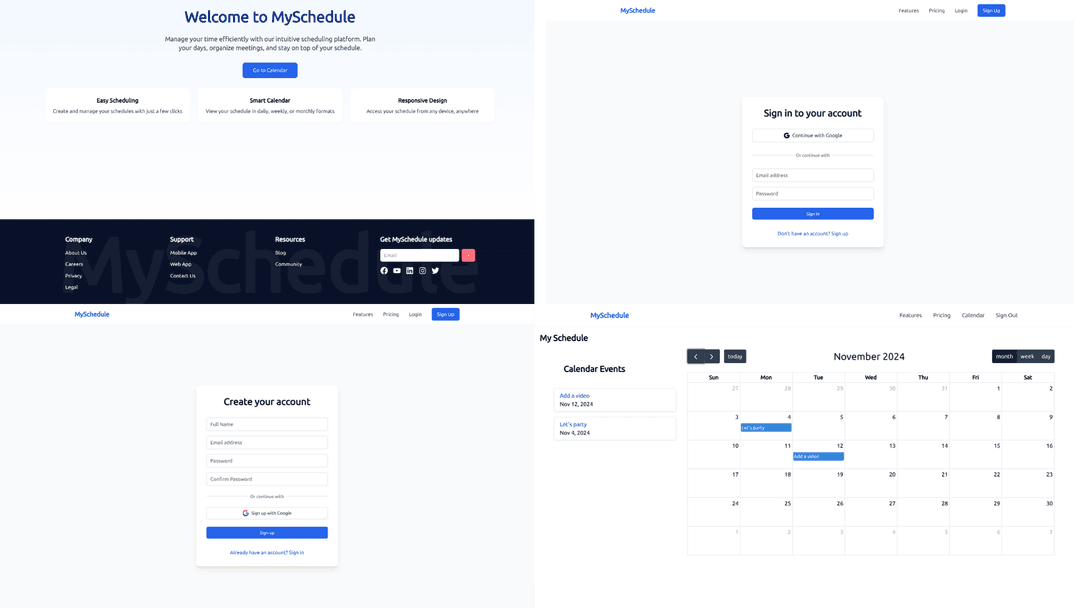Click the pink newsletter subscribe button
The image size is (1080, 608).
click(468, 255)
